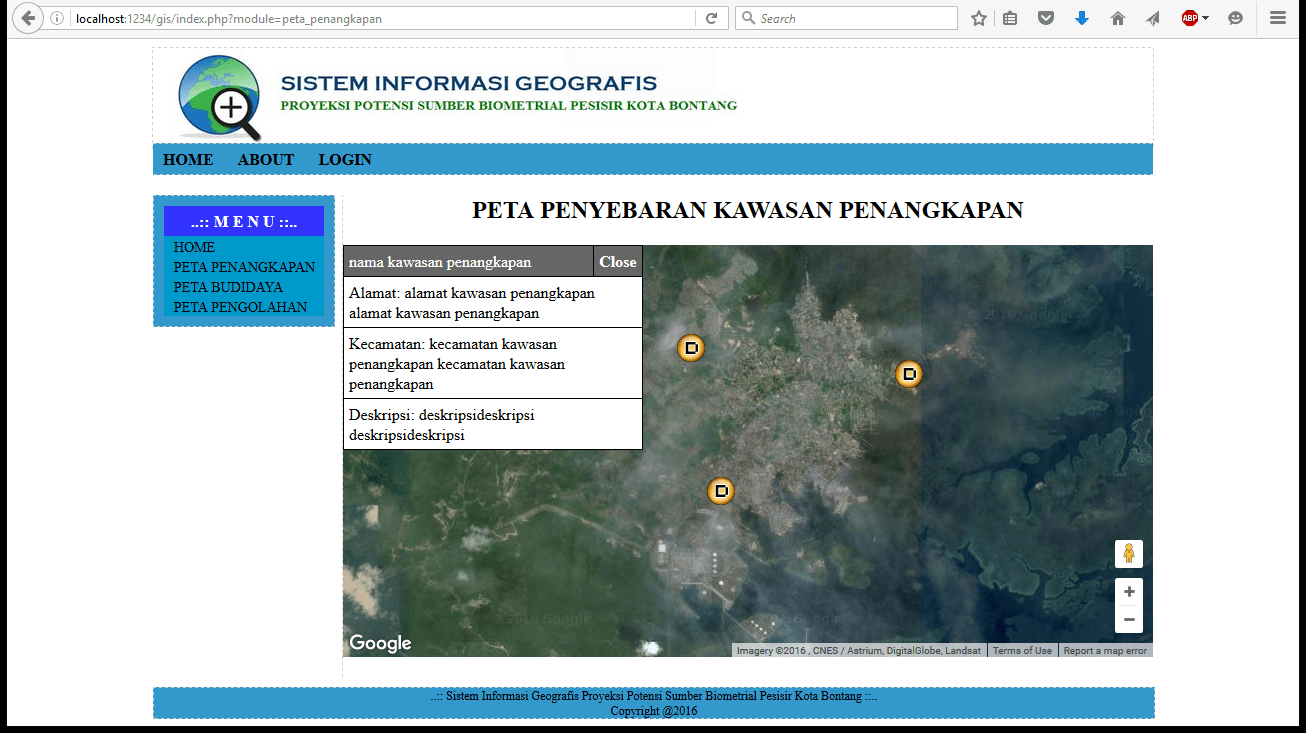The height and width of the screenshot is (735, 1306).
Task: Close the kawasan penangkapan info panel
Action: point(618,262)
